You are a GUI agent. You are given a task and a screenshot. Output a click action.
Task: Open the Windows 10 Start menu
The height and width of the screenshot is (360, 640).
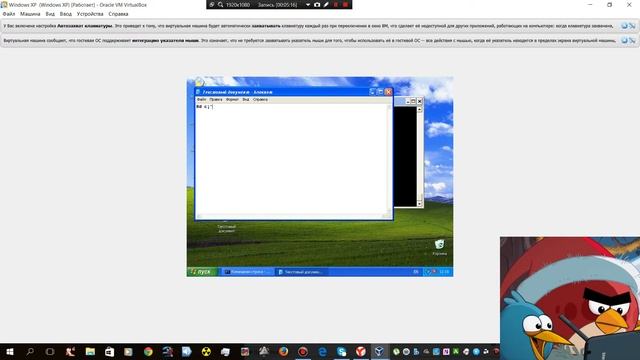[x=10, y=351]
